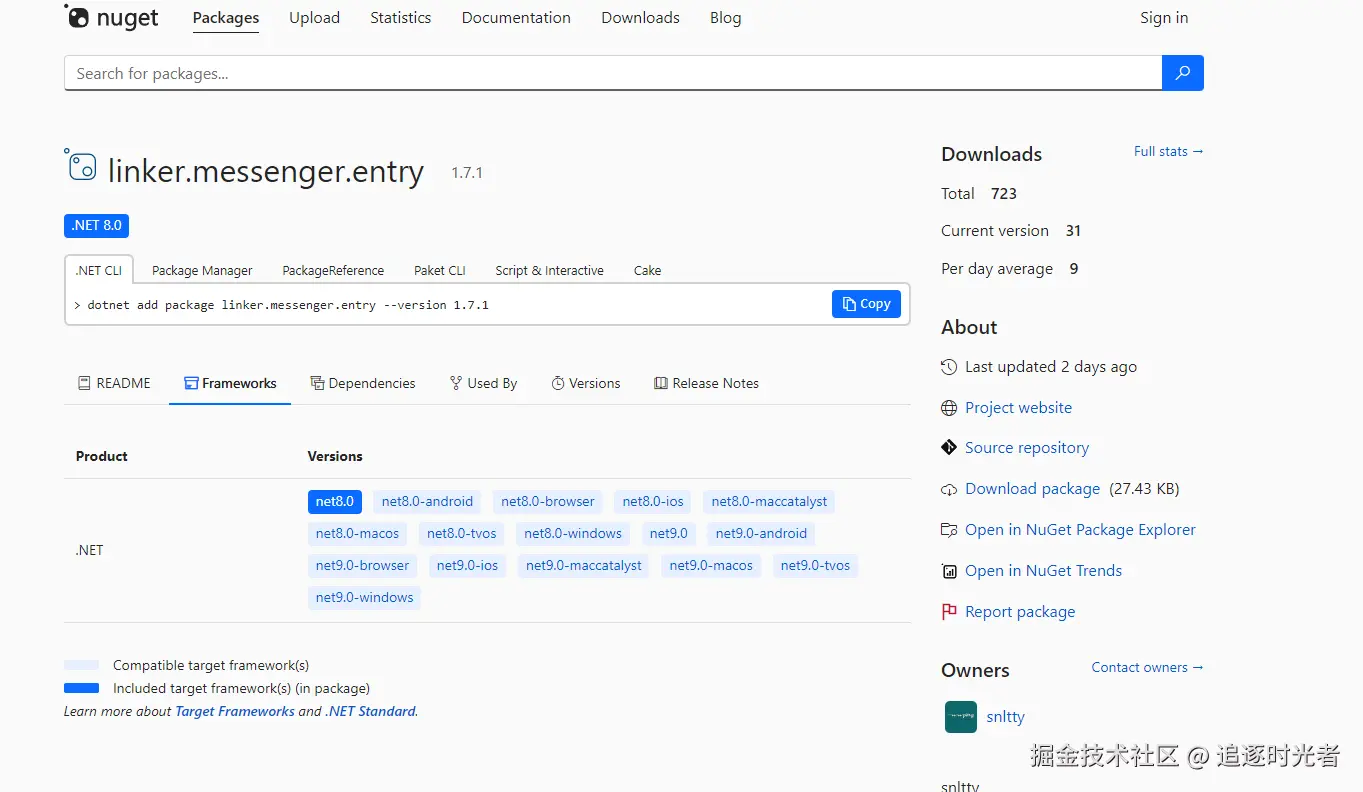Select the PackageReference tab
The height and width of the screenshot is (792, 1363).
point(333,270)
